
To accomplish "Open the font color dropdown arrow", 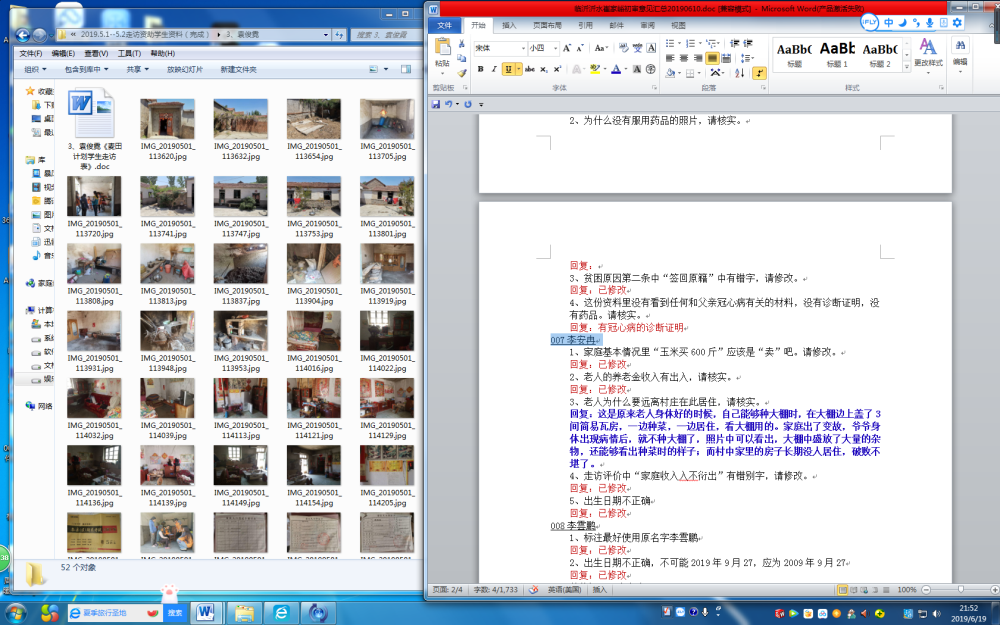I will pos(626,69).
